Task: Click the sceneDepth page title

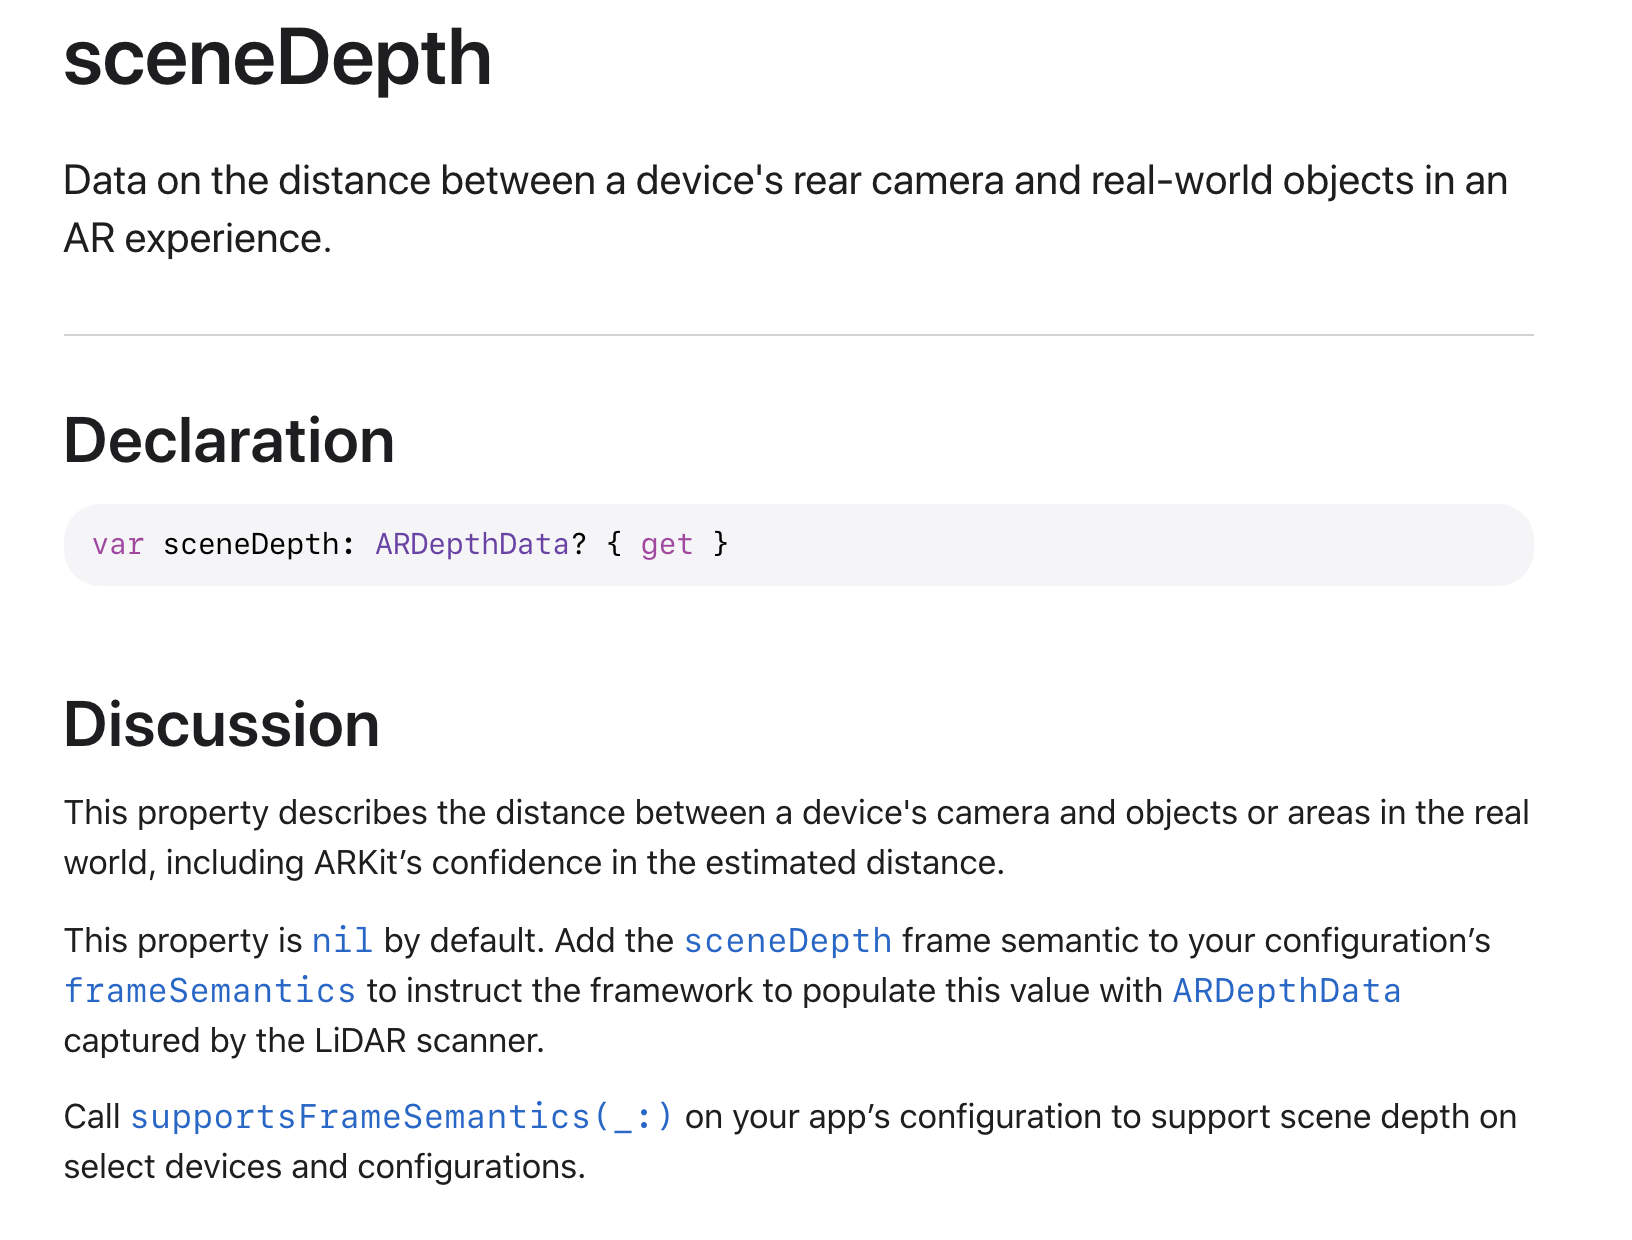Action: pyautogui.click(x=278, y=58)
